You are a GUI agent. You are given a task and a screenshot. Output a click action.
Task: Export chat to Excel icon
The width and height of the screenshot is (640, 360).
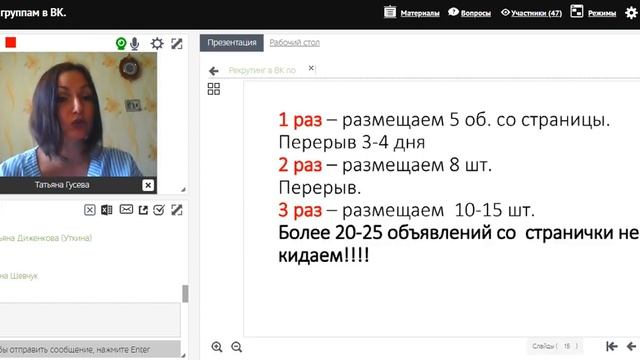click(x=107, y=210)
